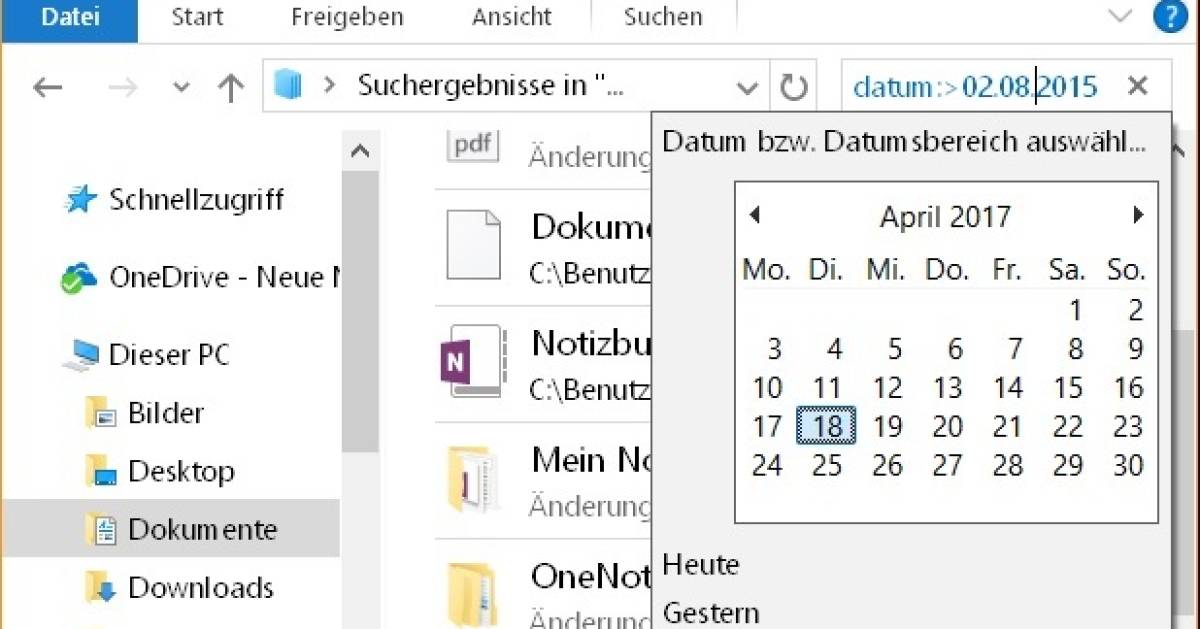Refresh the search results
Image resolution: width=1200 pixels, height=629 pixels.
tap(793, 87)
